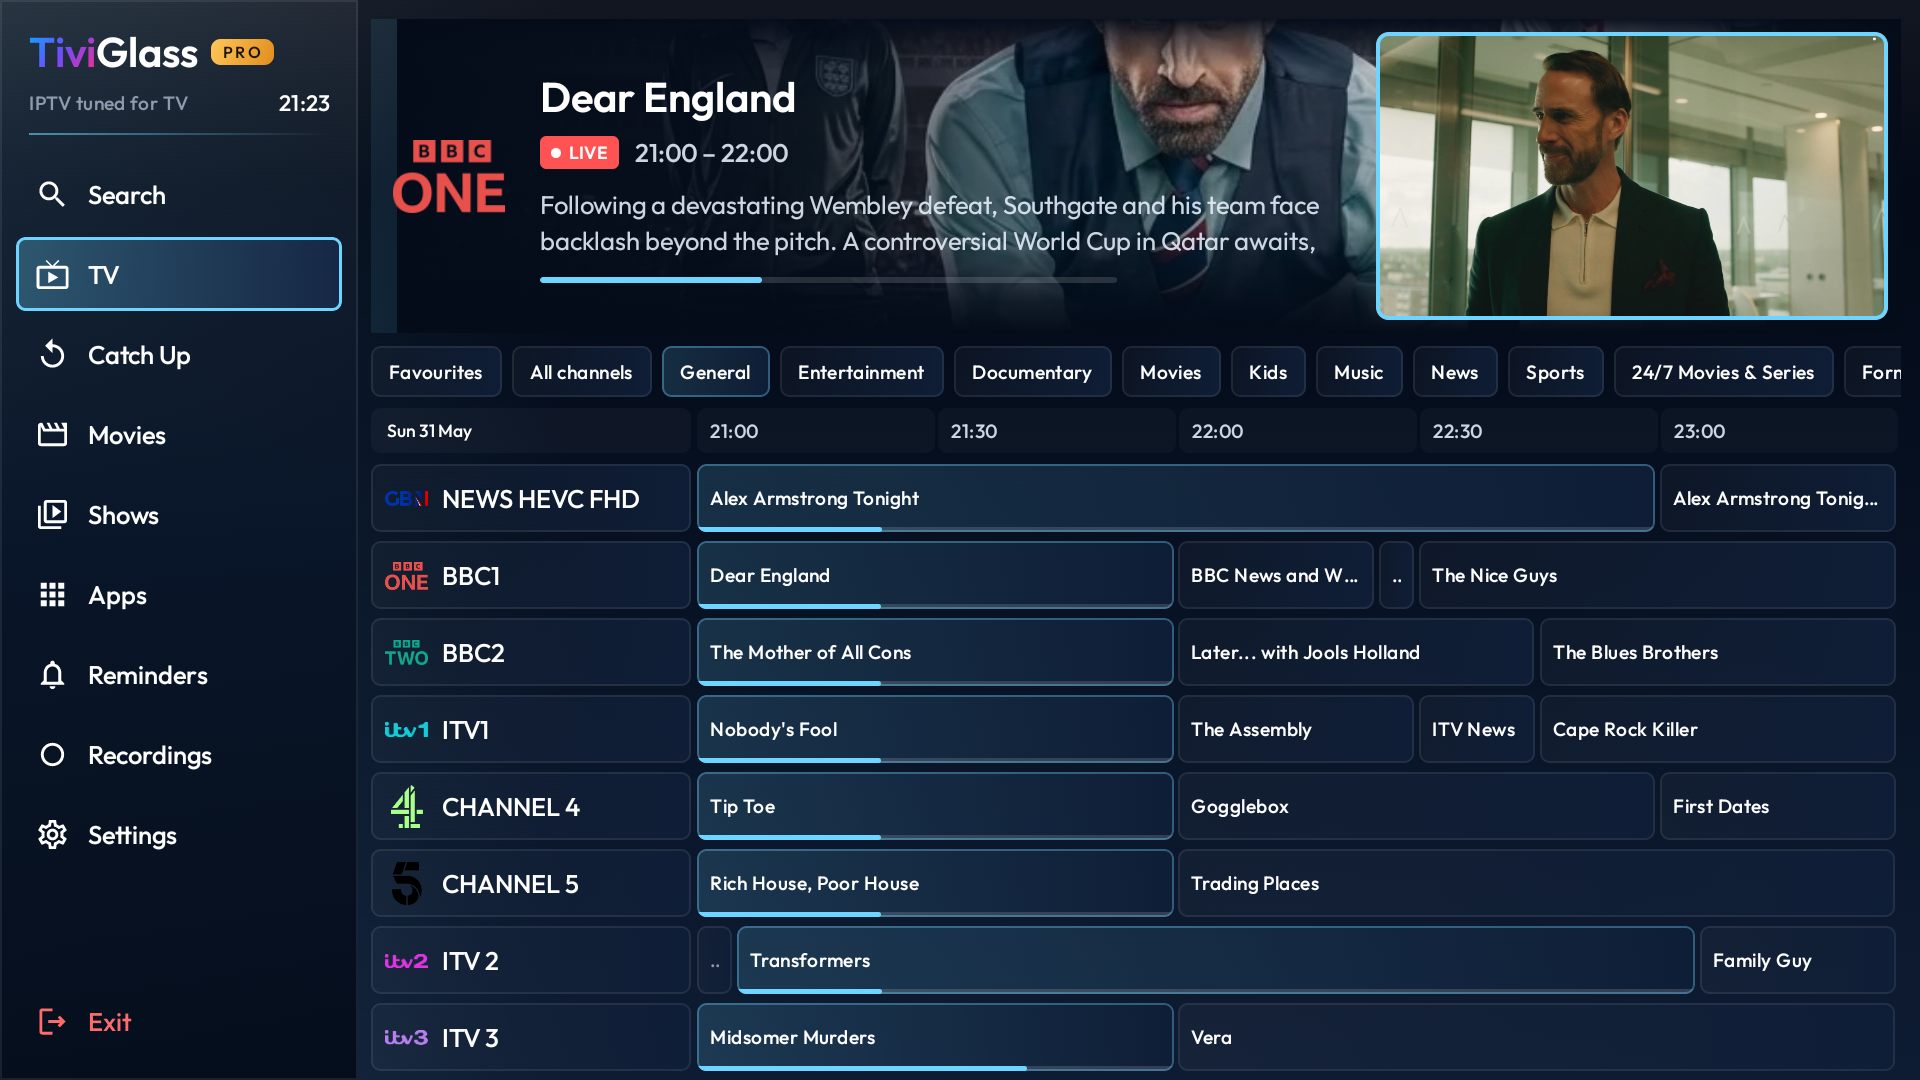
Task: Select Rich House, Poor House
Action: [935, 883]
